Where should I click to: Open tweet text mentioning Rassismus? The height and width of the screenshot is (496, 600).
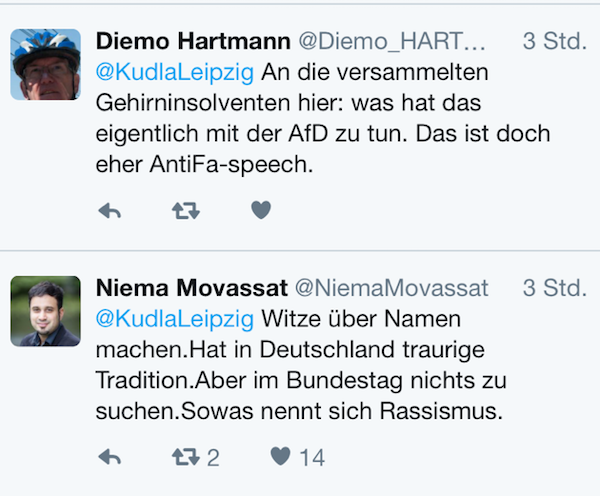click(301, 365)
